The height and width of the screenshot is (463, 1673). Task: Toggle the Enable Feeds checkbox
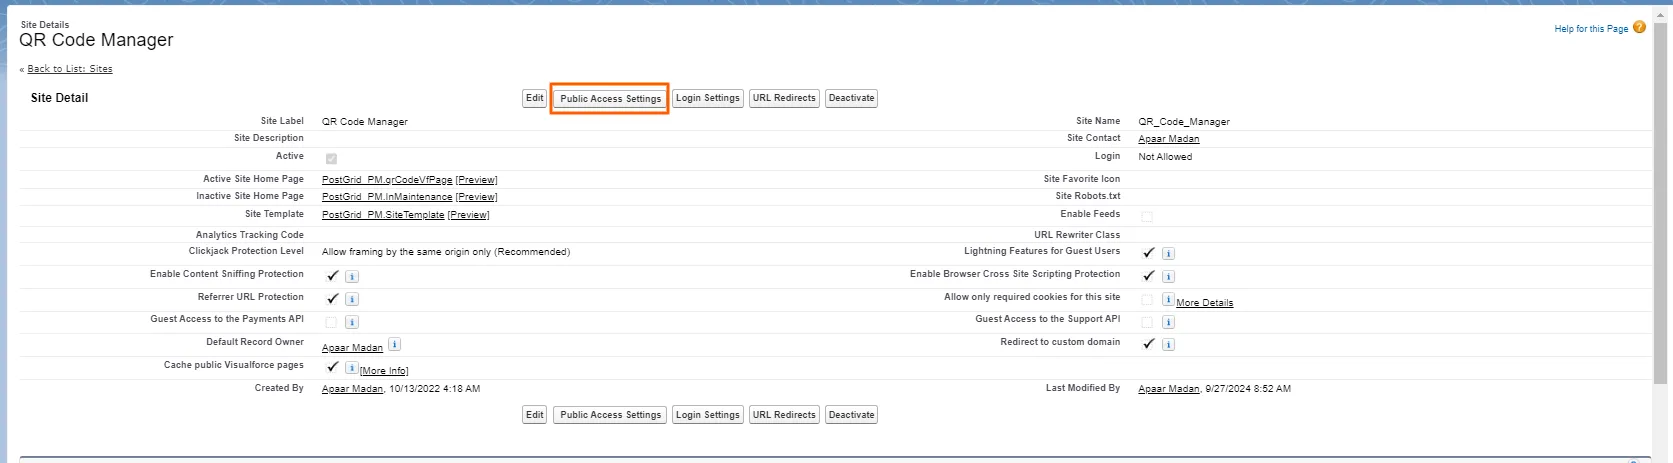(x=1147, y=216)
